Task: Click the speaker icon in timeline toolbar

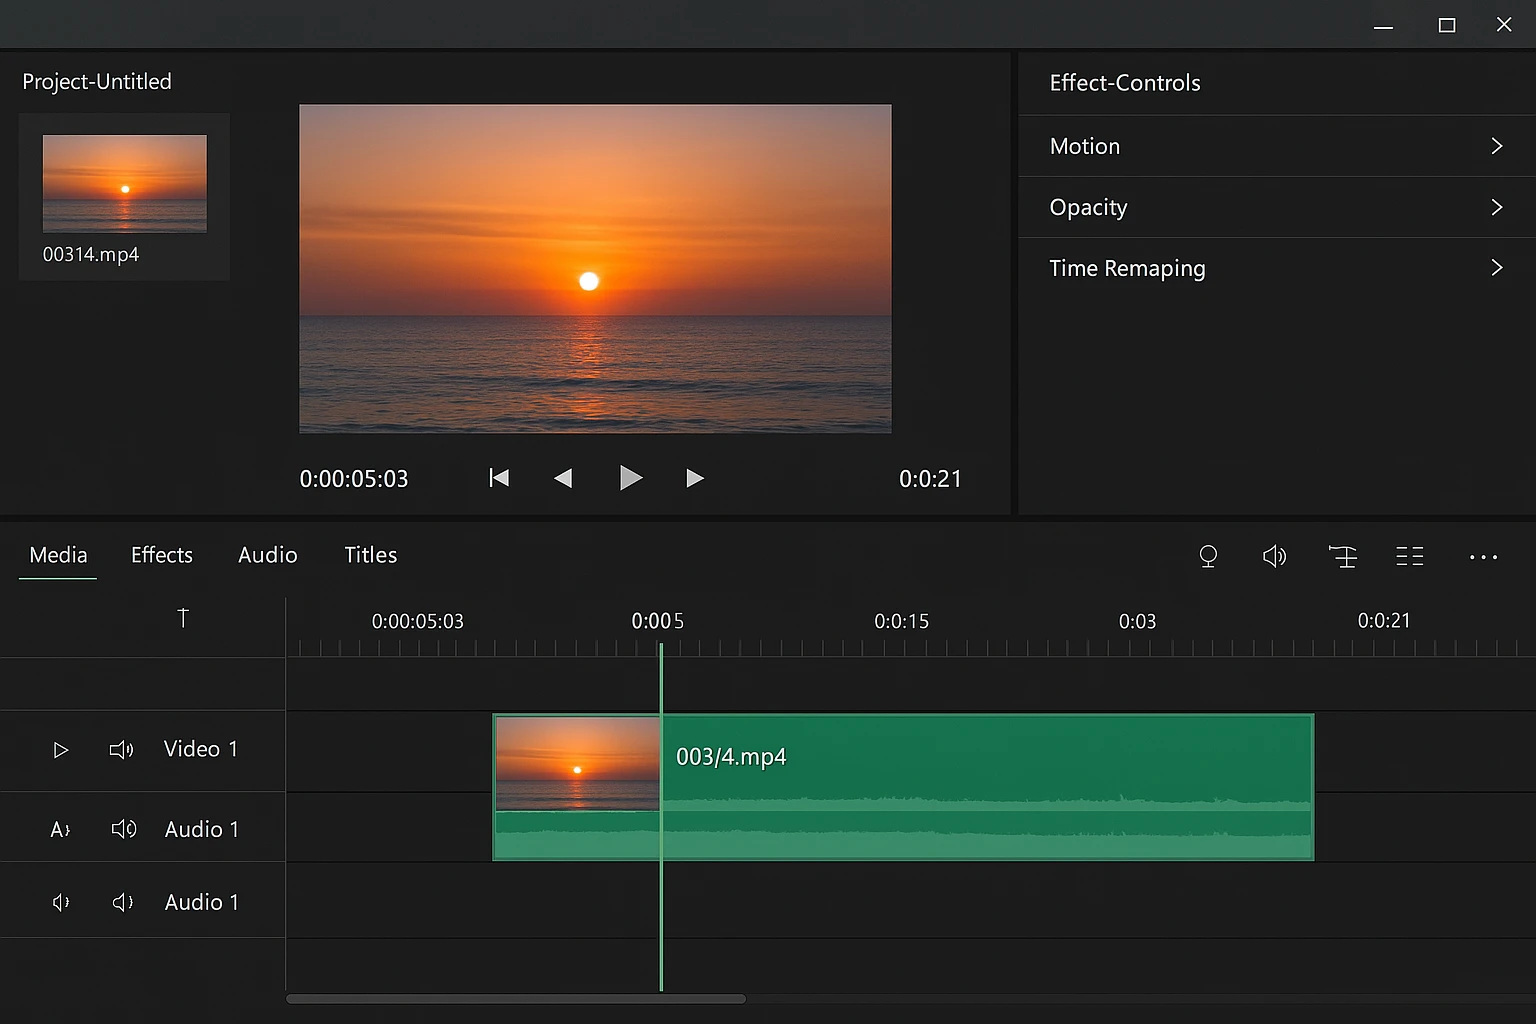Action: [x=1274, y=556]
